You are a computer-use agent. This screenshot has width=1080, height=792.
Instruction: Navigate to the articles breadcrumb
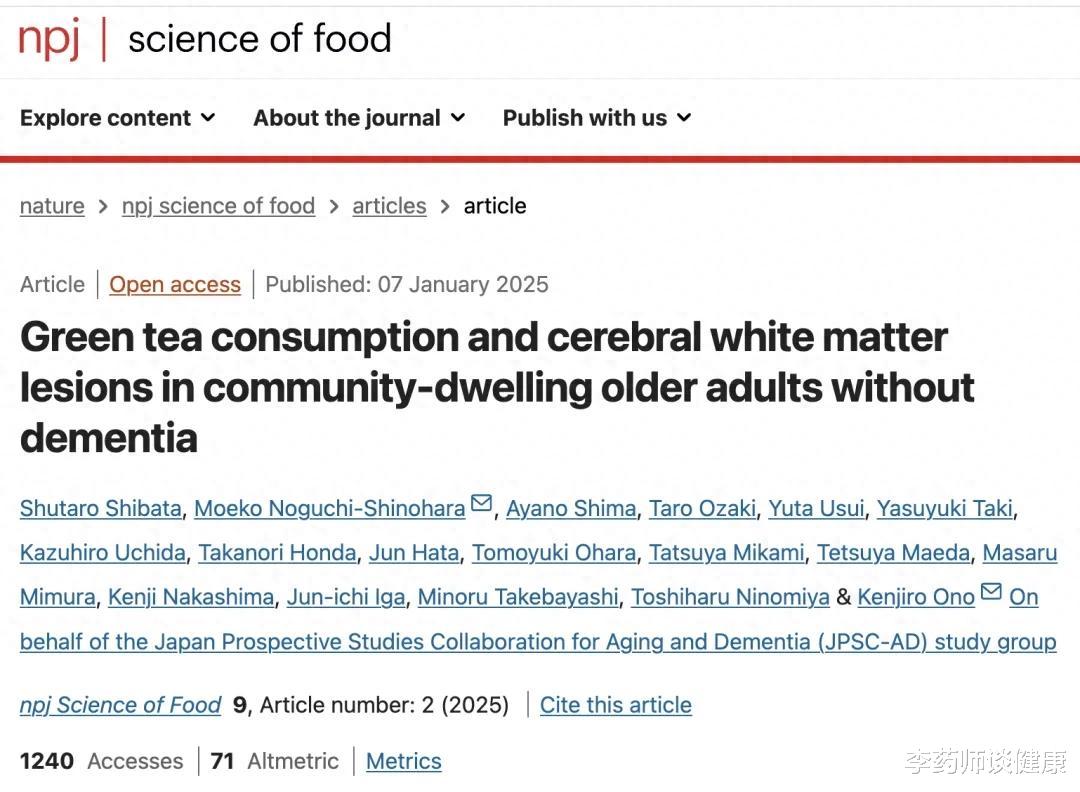389,206
